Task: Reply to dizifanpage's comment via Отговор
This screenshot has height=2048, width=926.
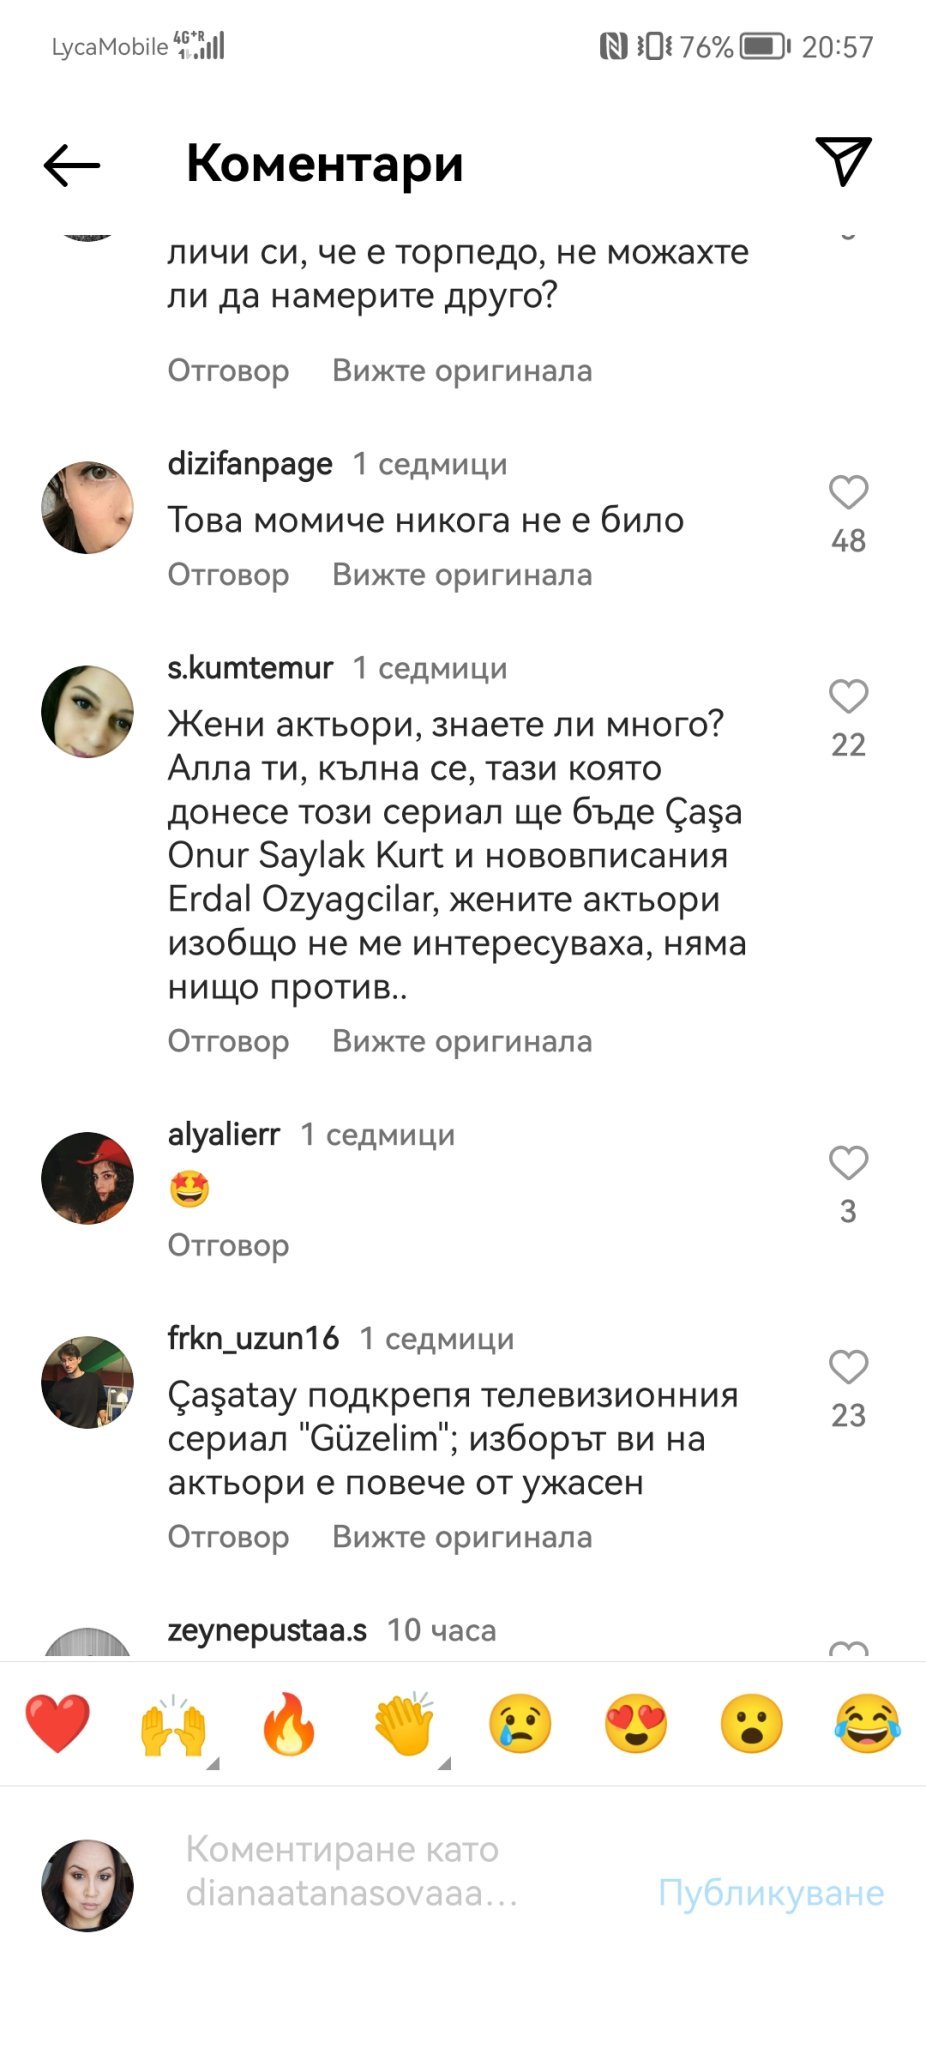Action: point(228,575)
